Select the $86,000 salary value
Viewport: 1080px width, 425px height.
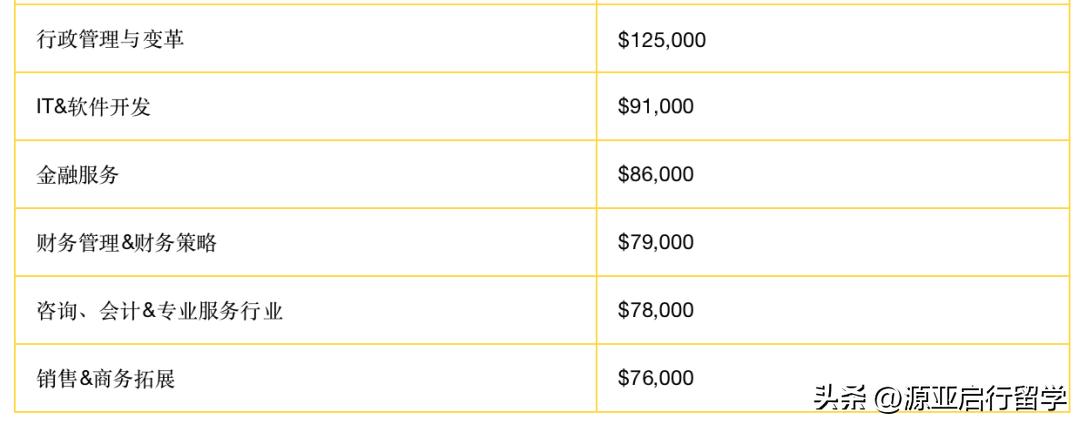656,175
